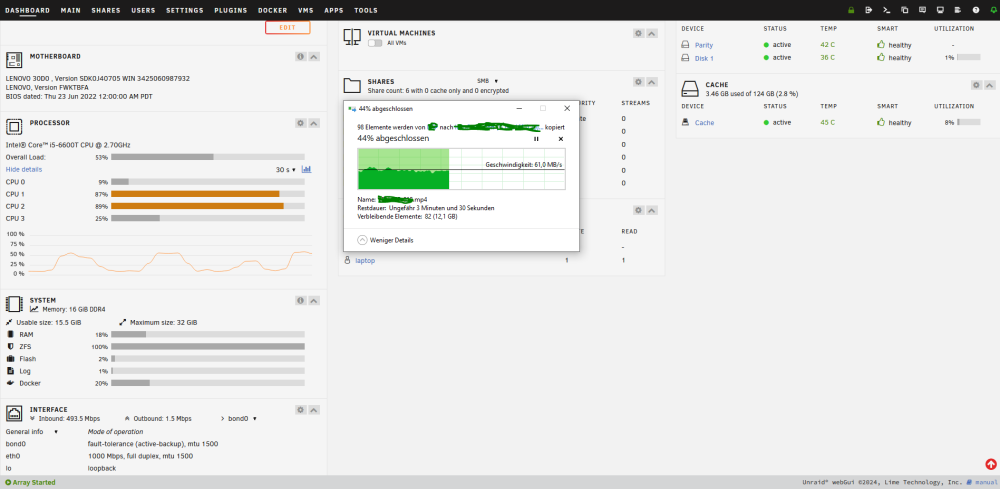
Task: Open Cache panel settings gear
Action: coord(976,85)
